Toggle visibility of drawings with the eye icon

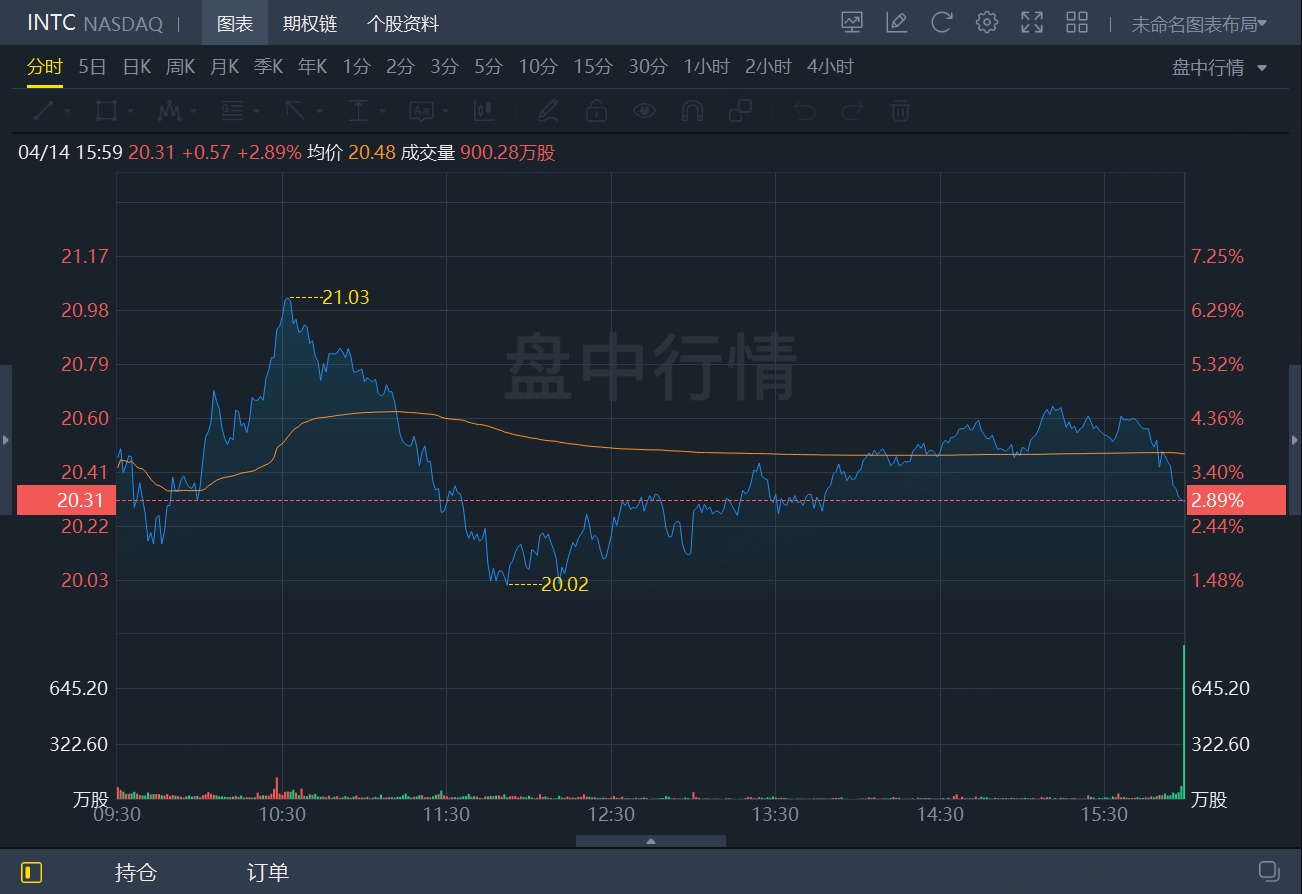pos(644,111)
